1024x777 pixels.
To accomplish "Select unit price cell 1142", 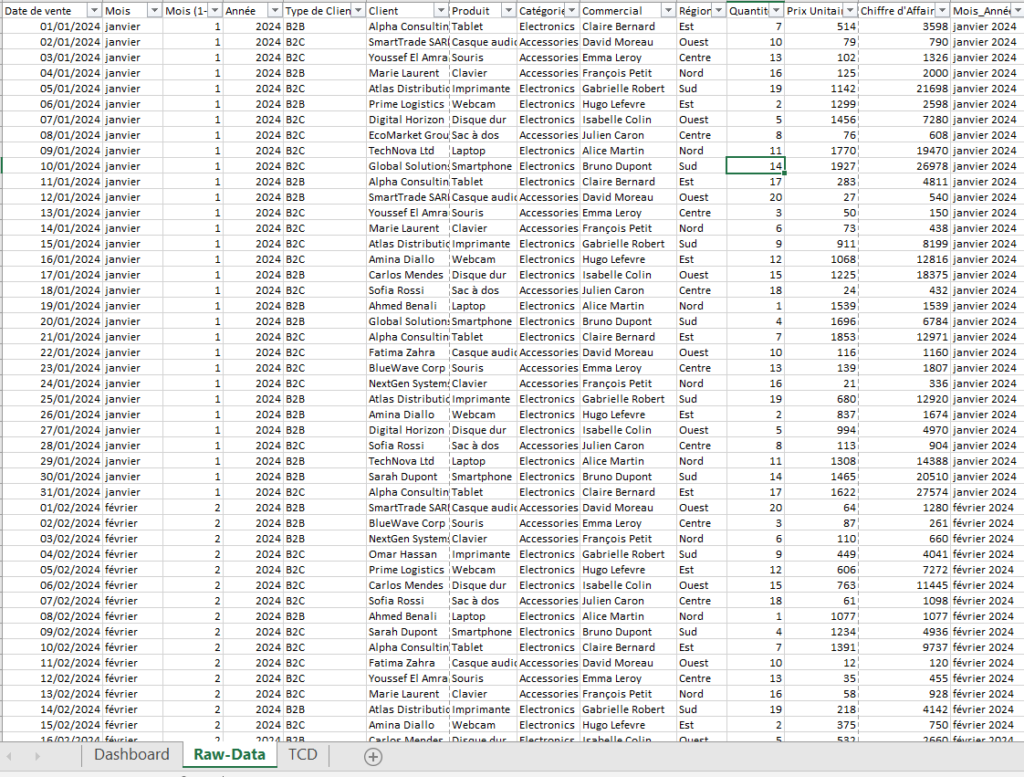I will click(821, 89).
